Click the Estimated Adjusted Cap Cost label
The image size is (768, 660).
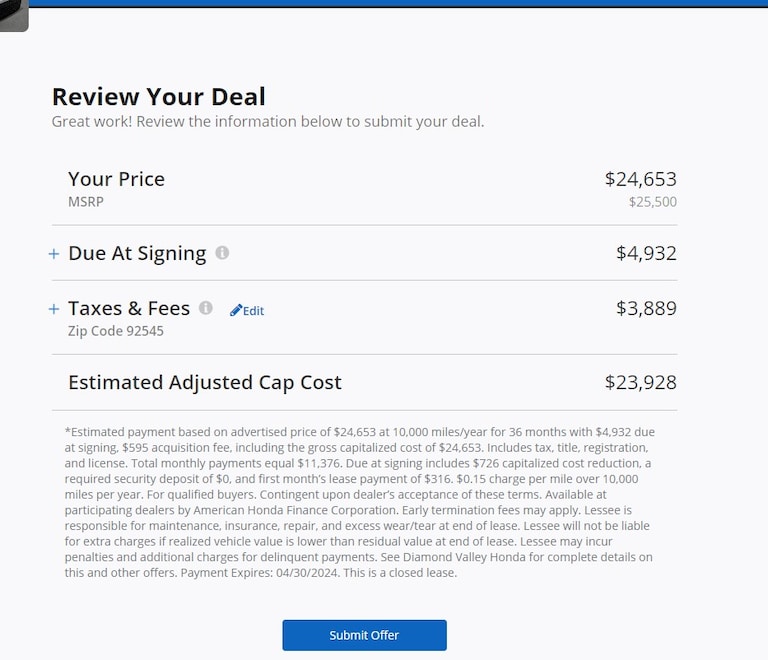point(205,382)
